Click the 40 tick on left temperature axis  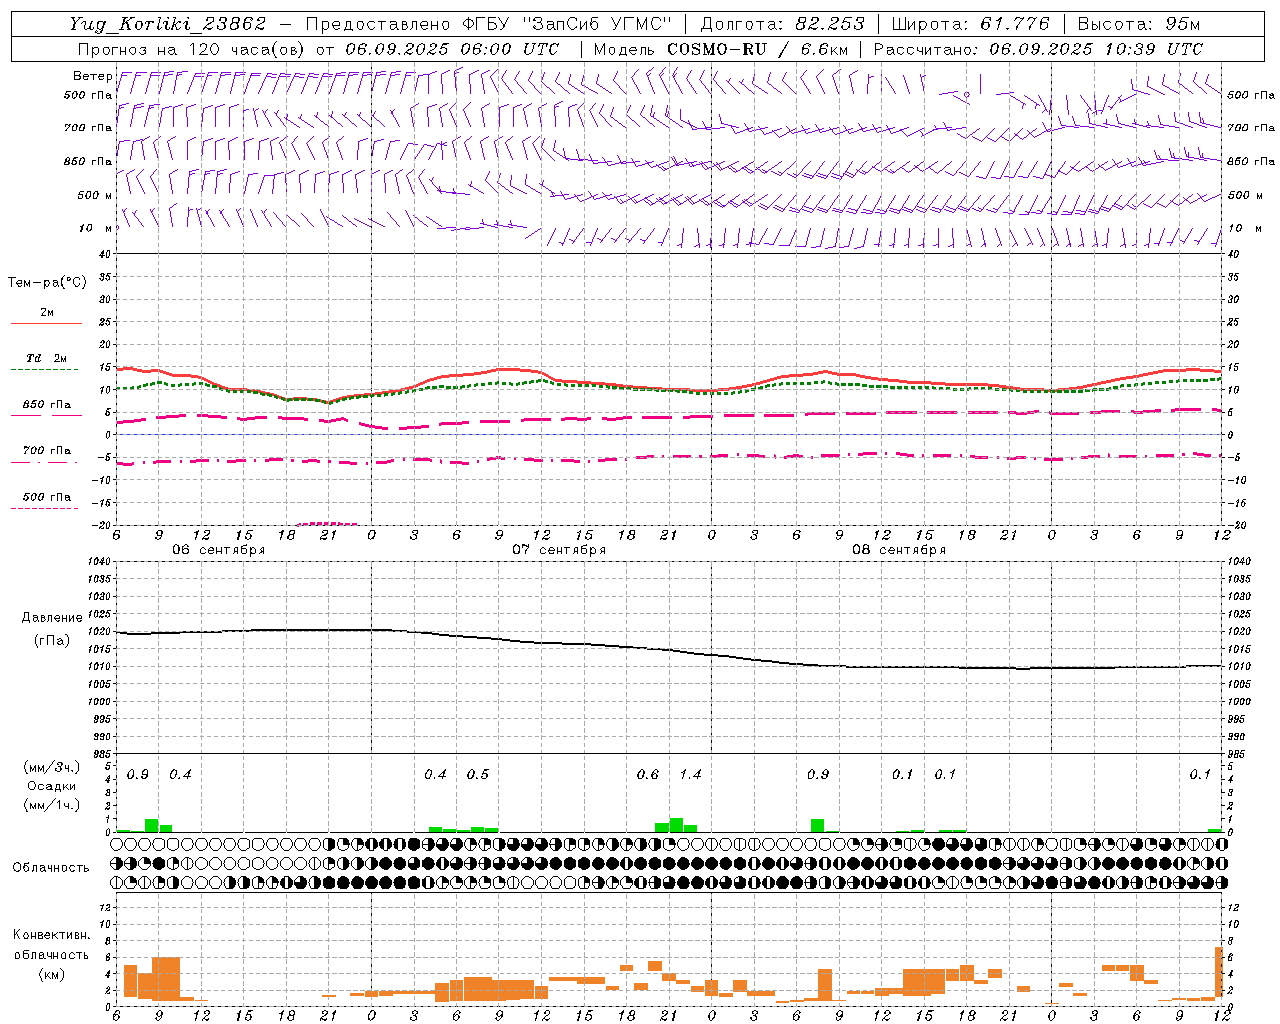click(x=105, y=254)
